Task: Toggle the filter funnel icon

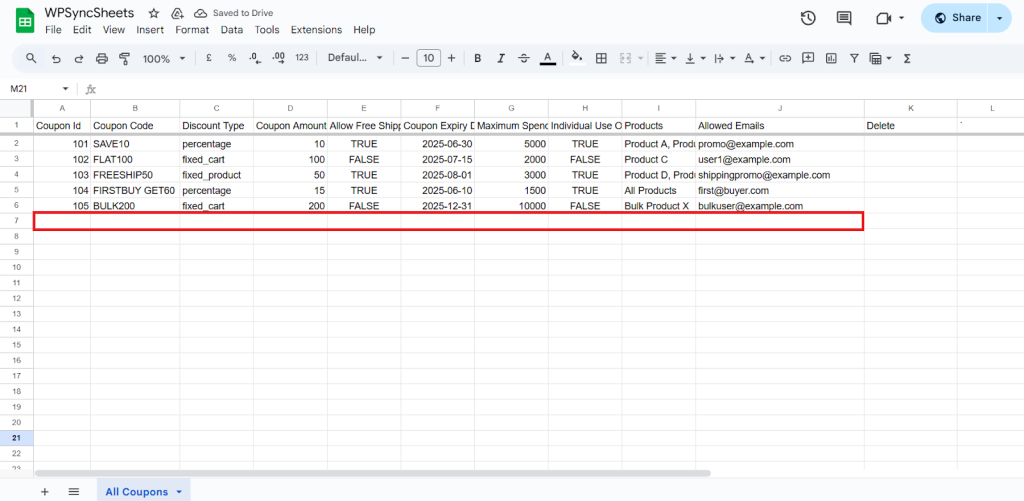Action: point(854,58)
